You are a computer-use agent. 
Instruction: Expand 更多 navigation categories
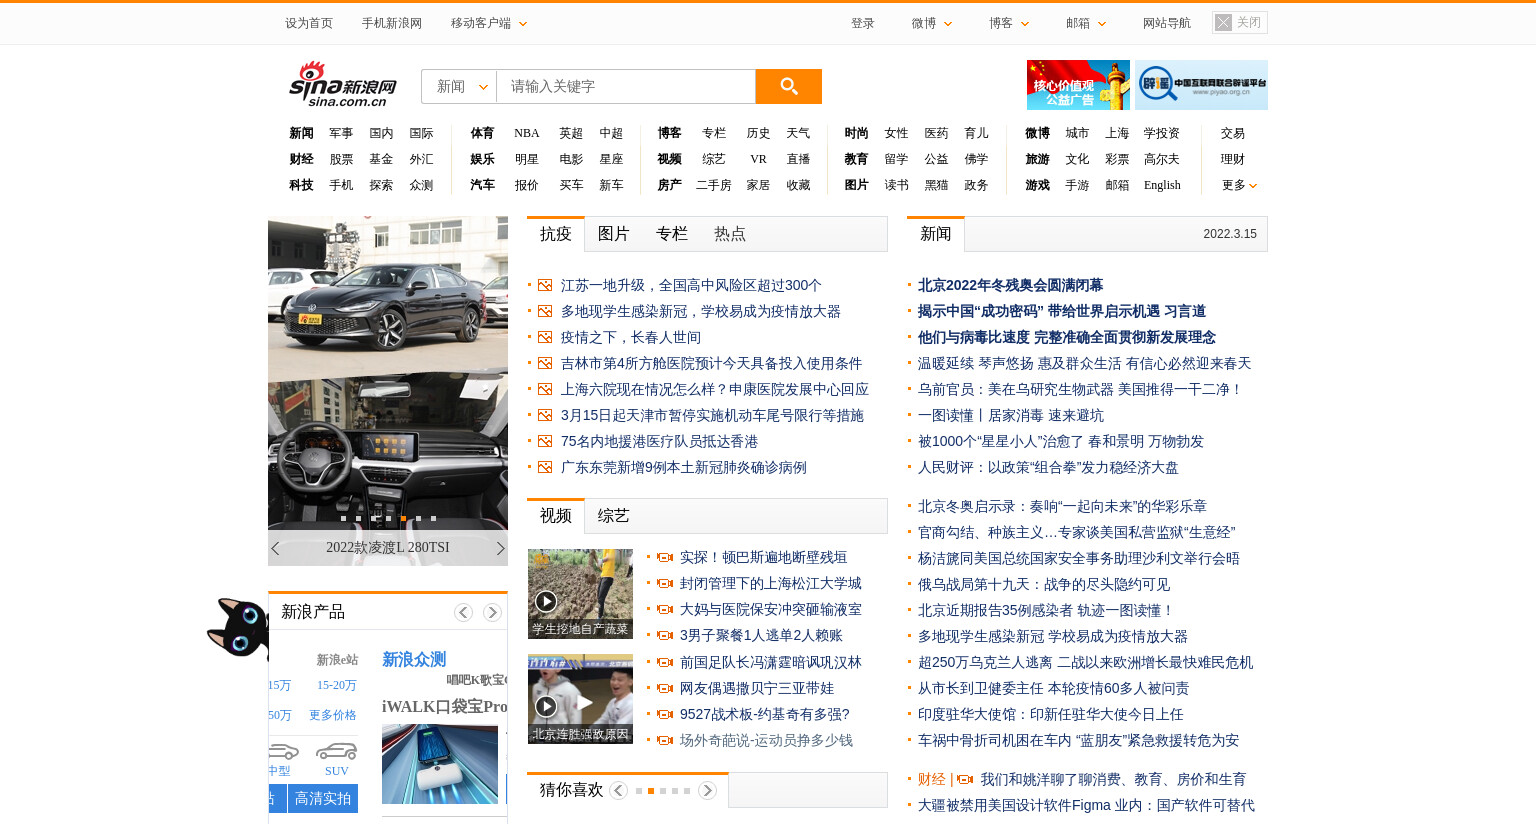[x=1239, y=185]
